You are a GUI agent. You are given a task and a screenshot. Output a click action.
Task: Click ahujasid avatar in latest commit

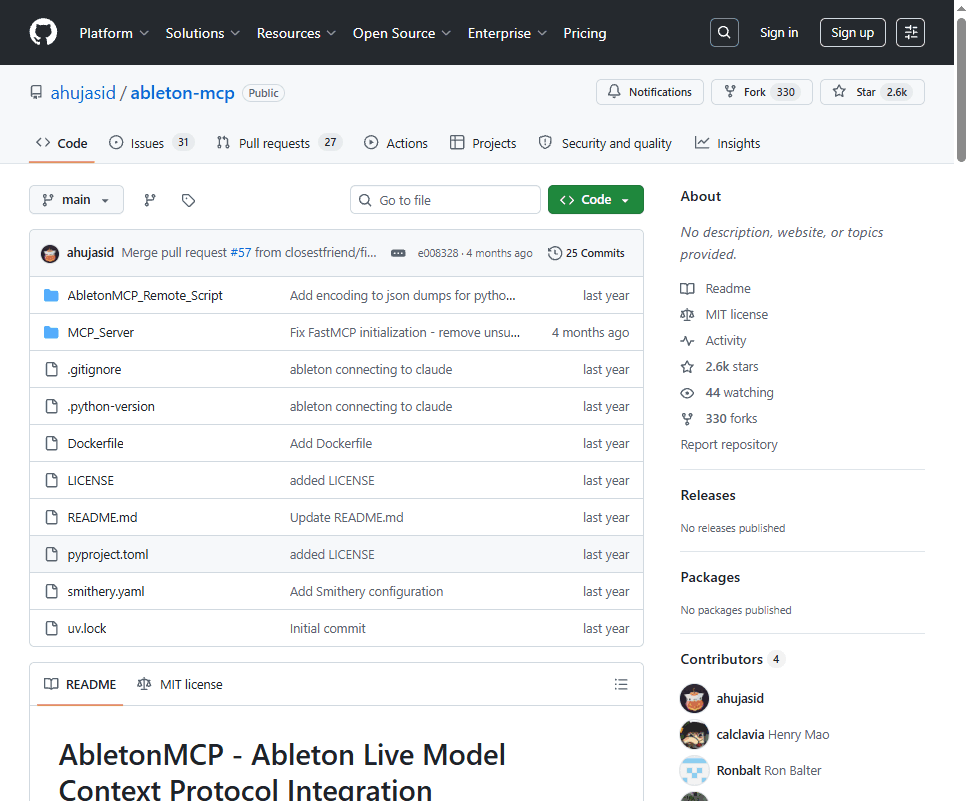50,253
